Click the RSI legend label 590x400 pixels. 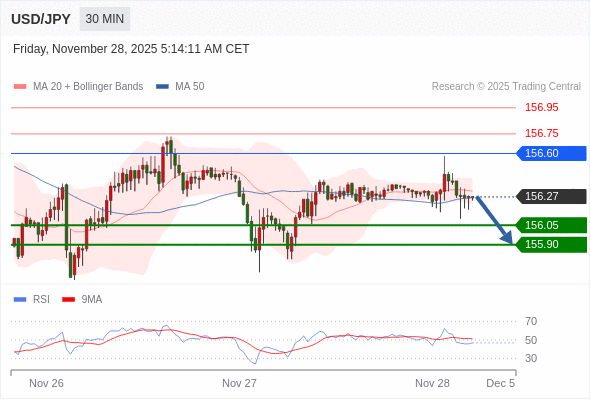[41, 300]
